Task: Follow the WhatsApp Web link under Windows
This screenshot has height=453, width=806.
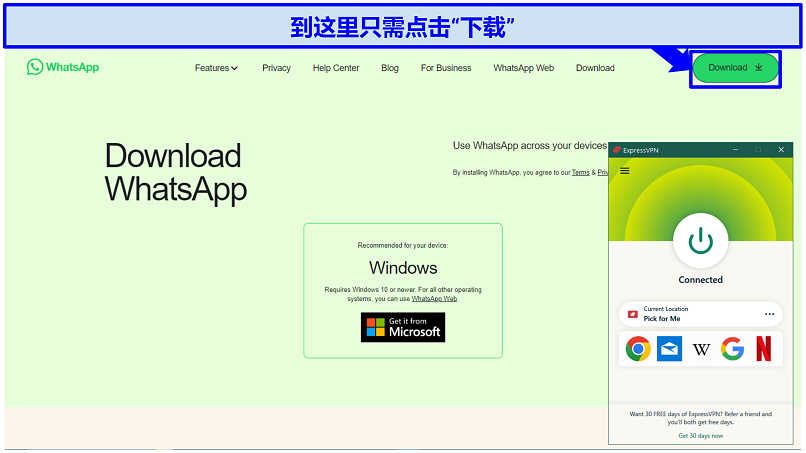Action: coord(434,299)
